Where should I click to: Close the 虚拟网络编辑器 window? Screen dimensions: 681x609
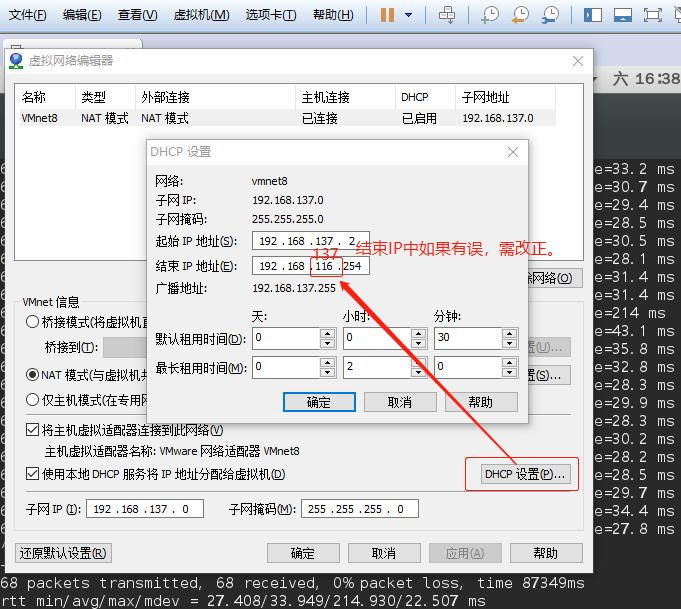578,61
